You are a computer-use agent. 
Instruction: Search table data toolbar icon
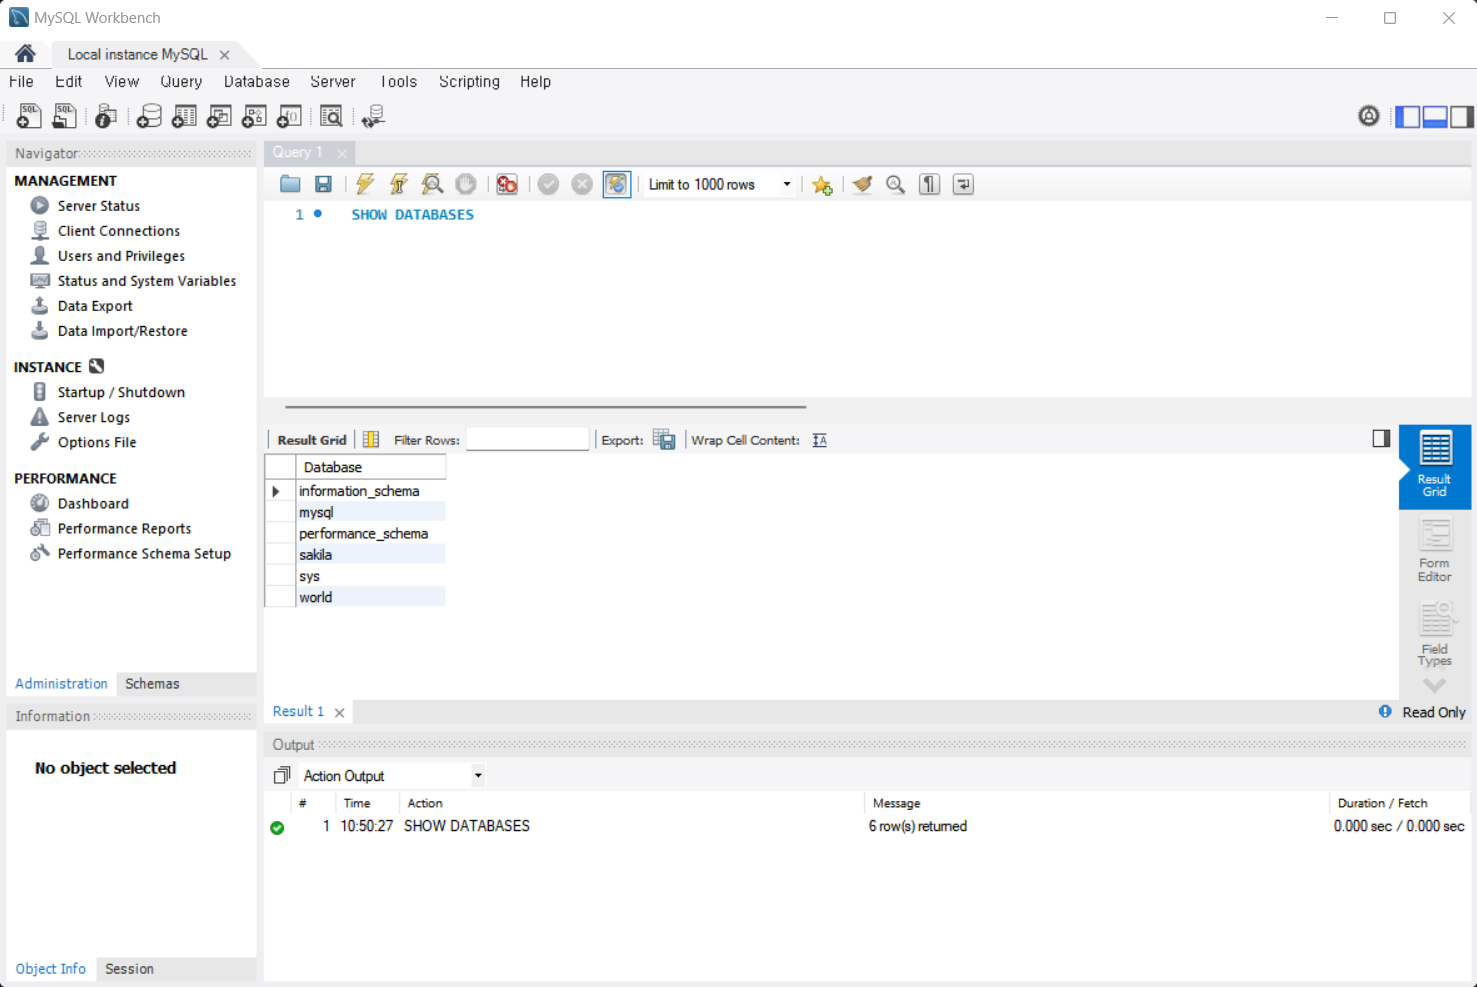331,116
